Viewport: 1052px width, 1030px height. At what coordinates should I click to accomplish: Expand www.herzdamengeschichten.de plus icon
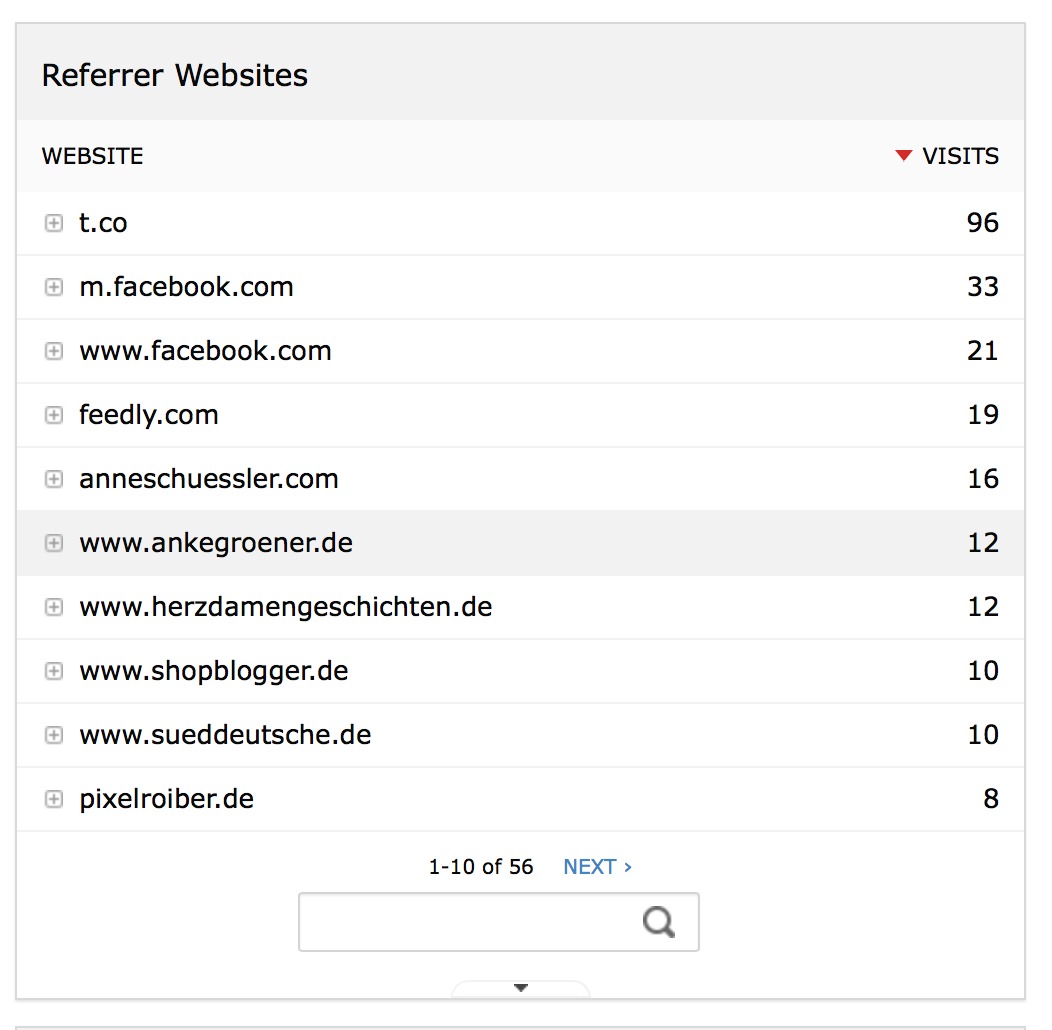click(x=54, y=607)
